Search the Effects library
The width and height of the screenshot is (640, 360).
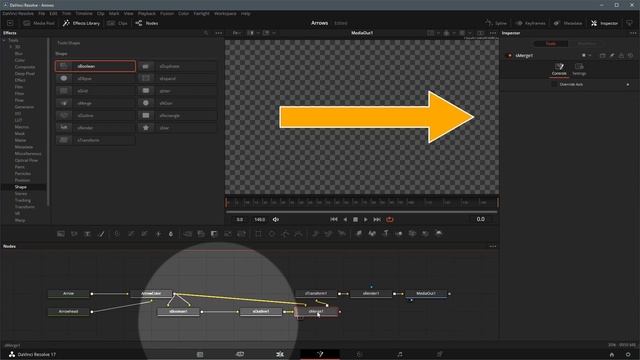coord(206,33)
